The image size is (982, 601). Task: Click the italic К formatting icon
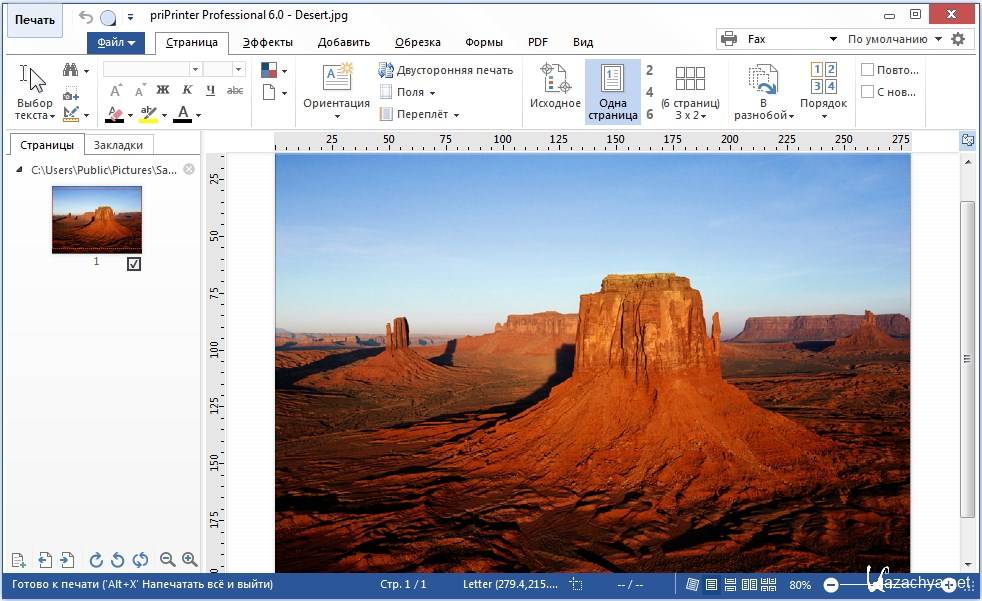point(187,91)
